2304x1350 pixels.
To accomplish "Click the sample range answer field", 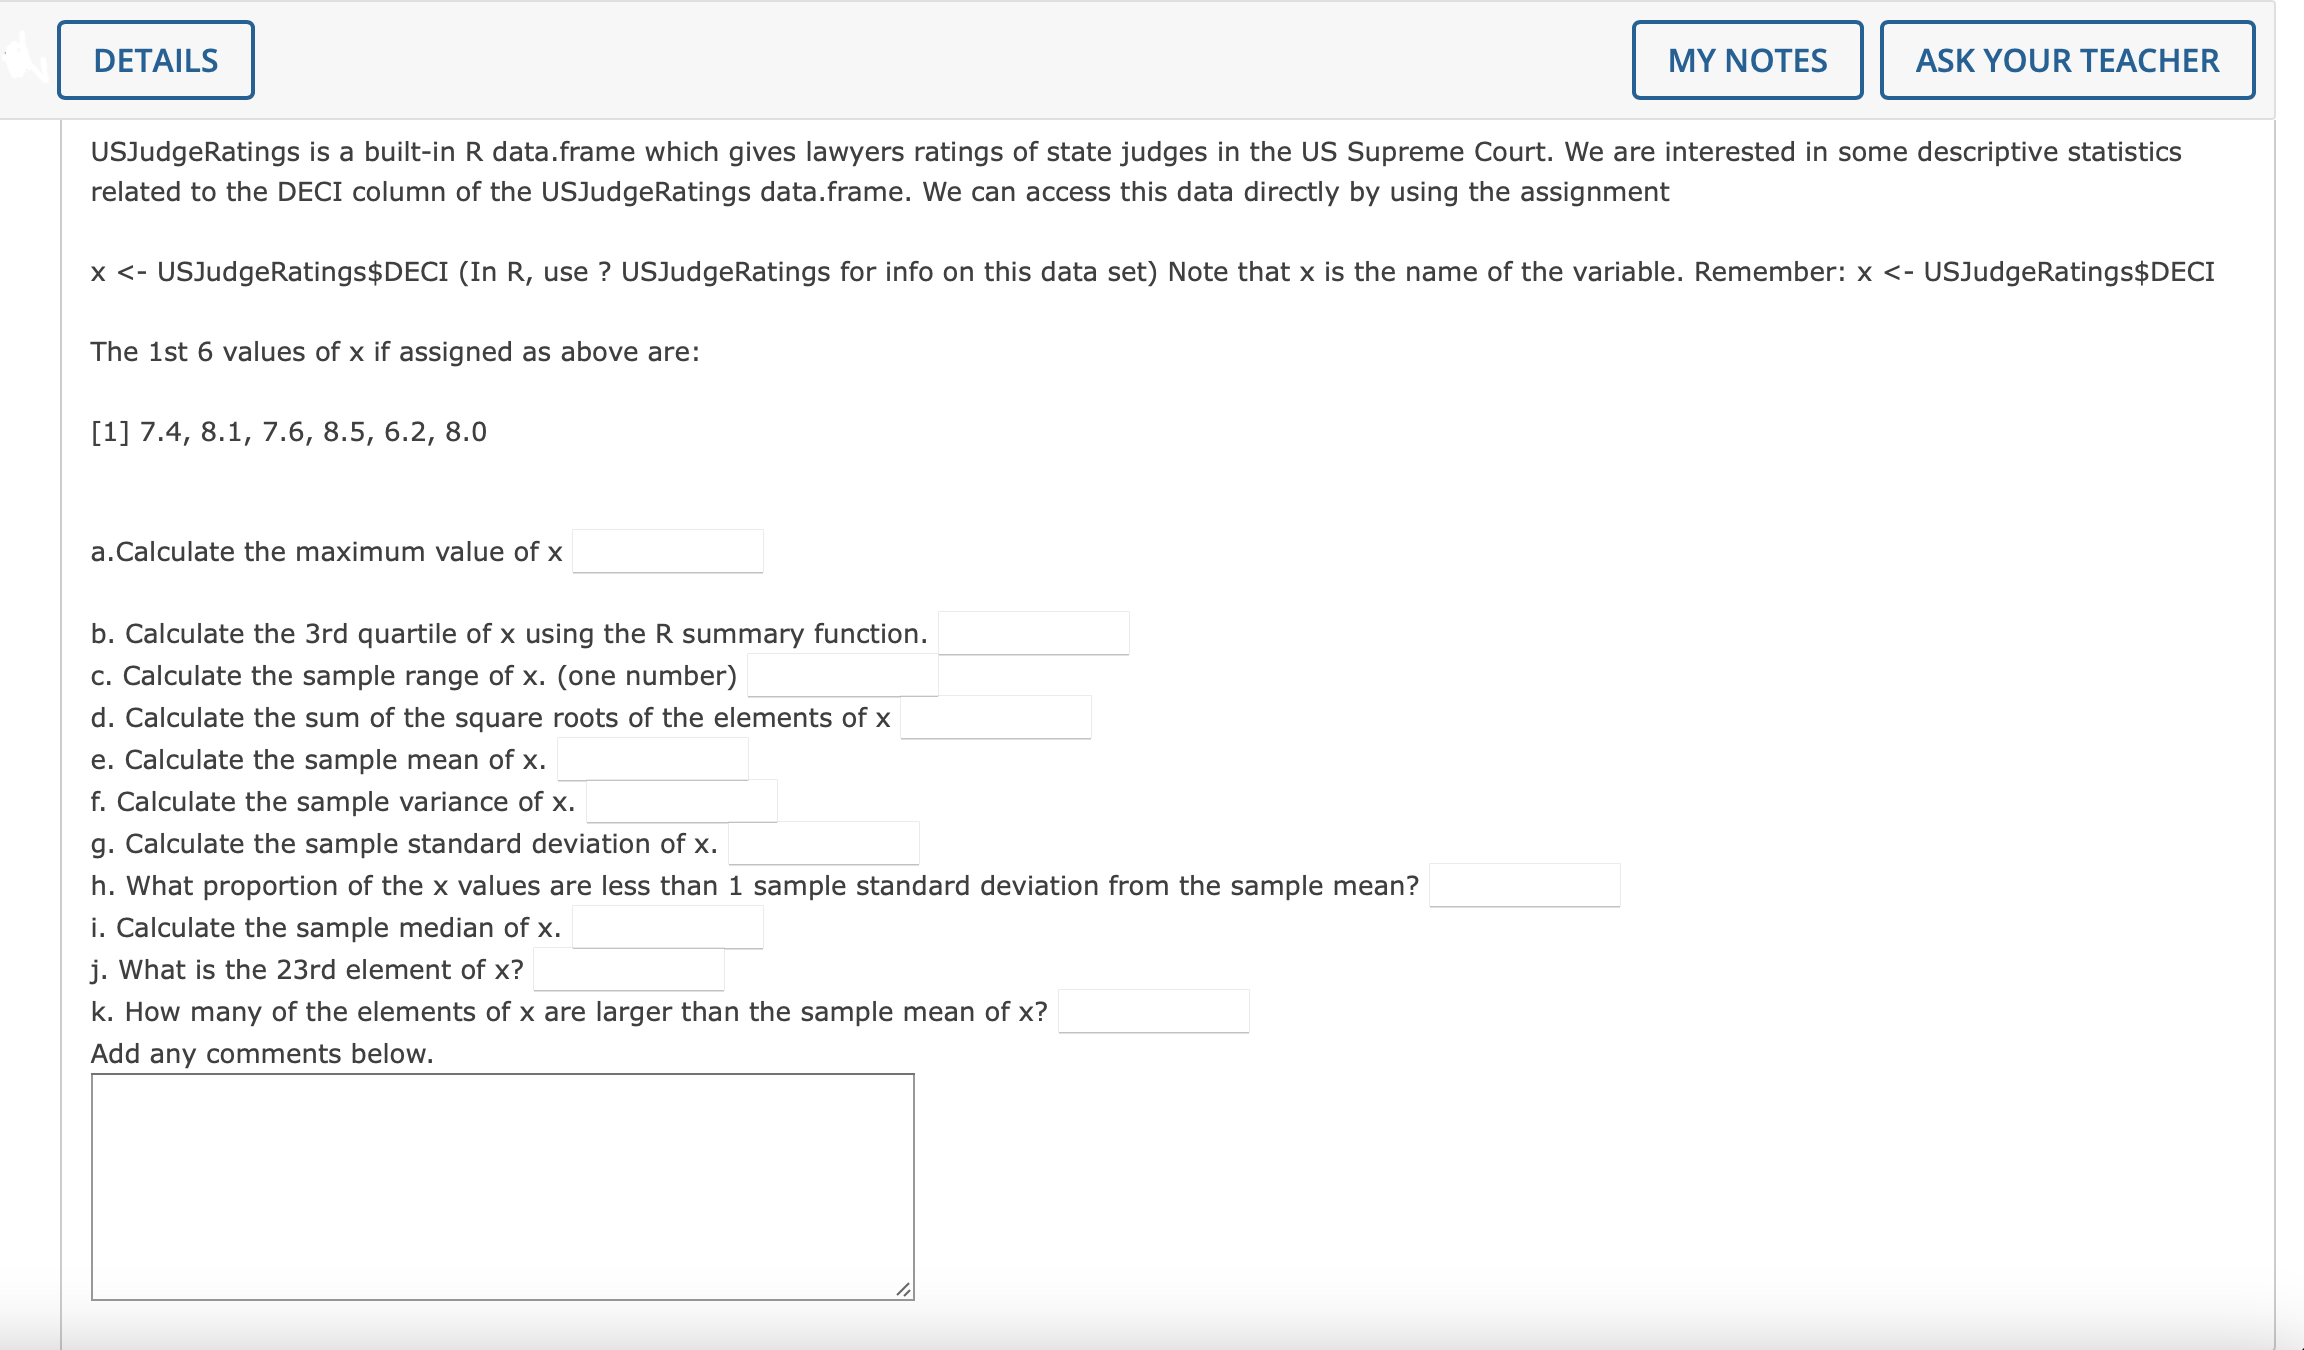I will [843, 675].
